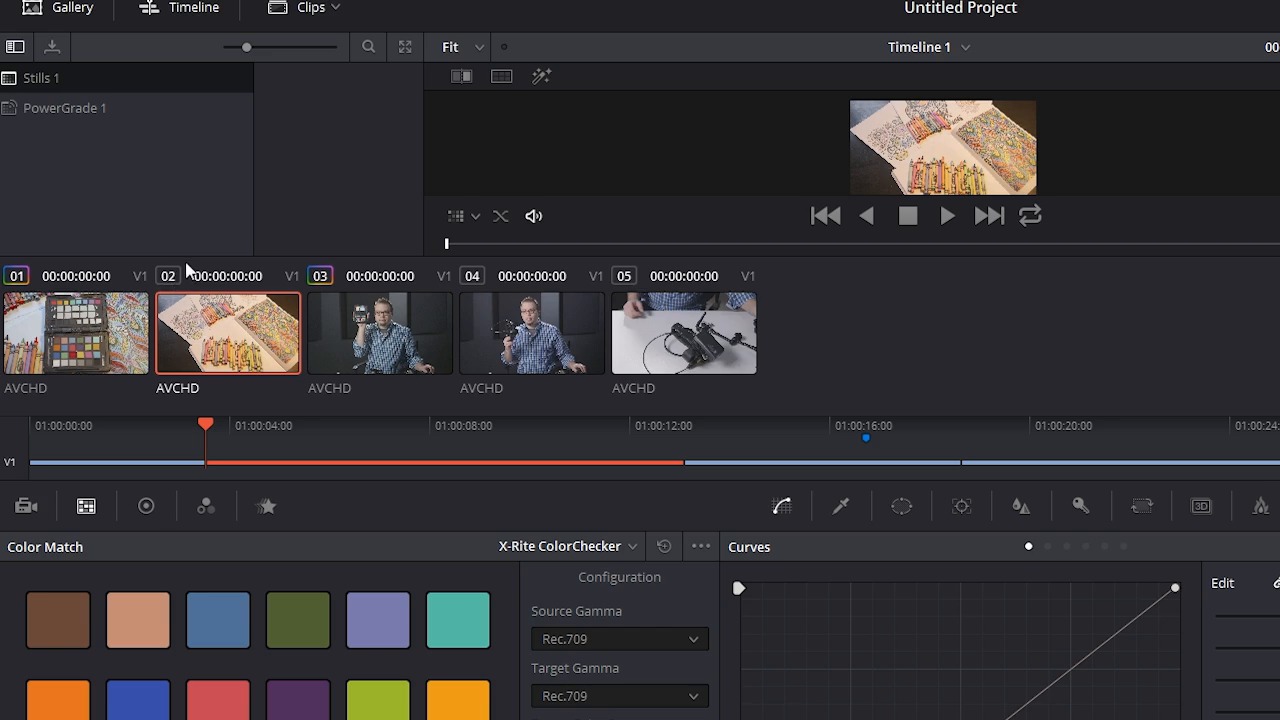
Task: Toggle viewer audio mute speaker
Action: point(534,216)
